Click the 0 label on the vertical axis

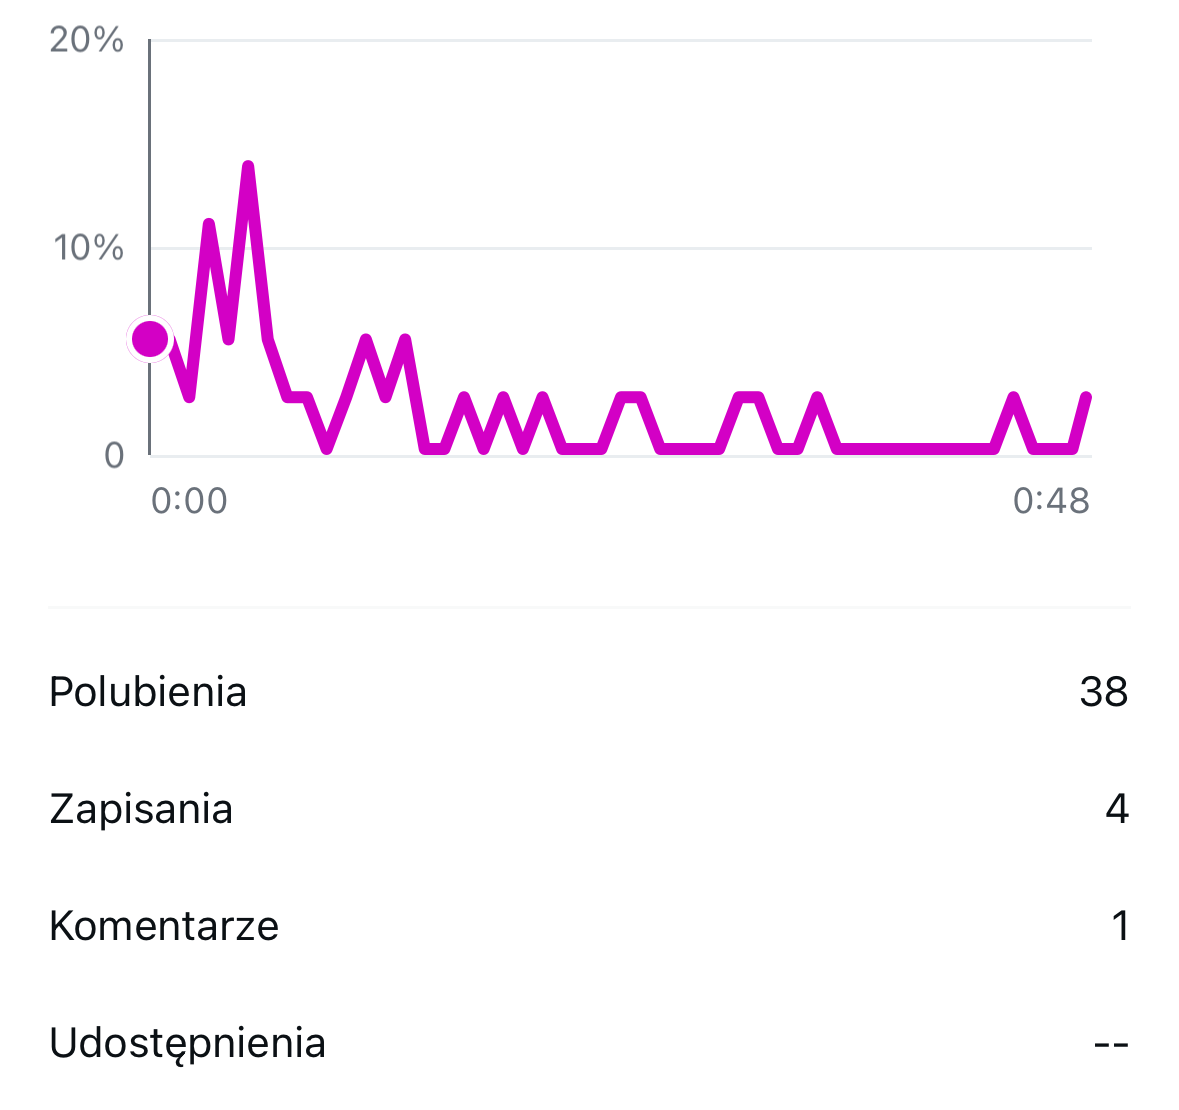pyautogui.click(x=114, y=456)
